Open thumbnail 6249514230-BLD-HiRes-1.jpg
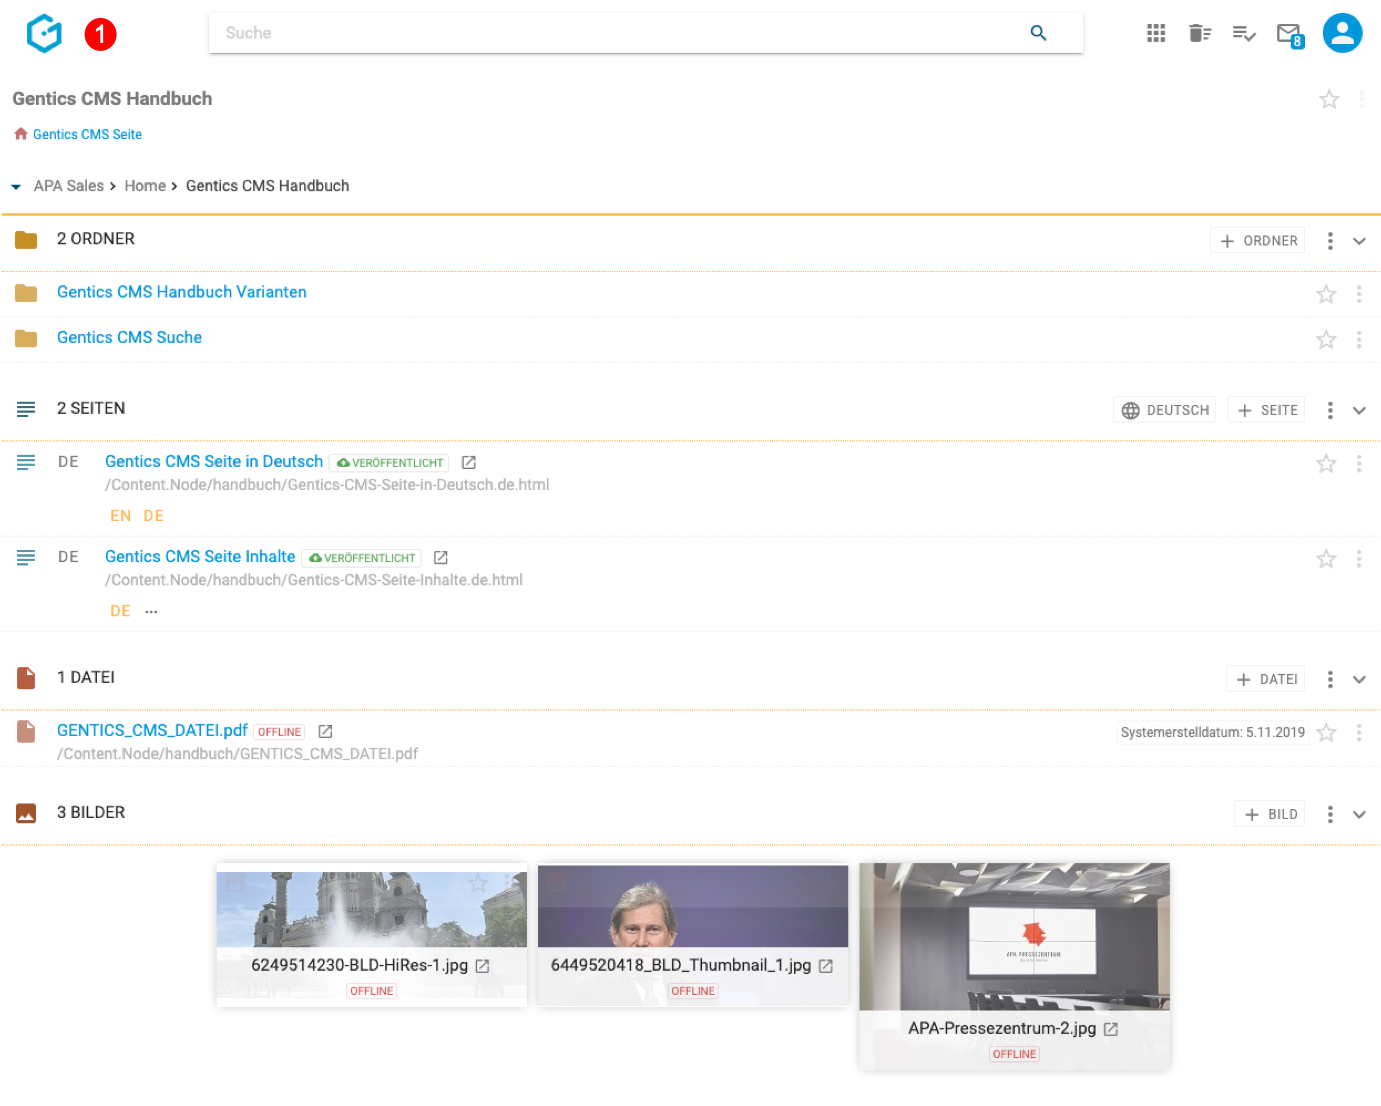 point(372,934)
